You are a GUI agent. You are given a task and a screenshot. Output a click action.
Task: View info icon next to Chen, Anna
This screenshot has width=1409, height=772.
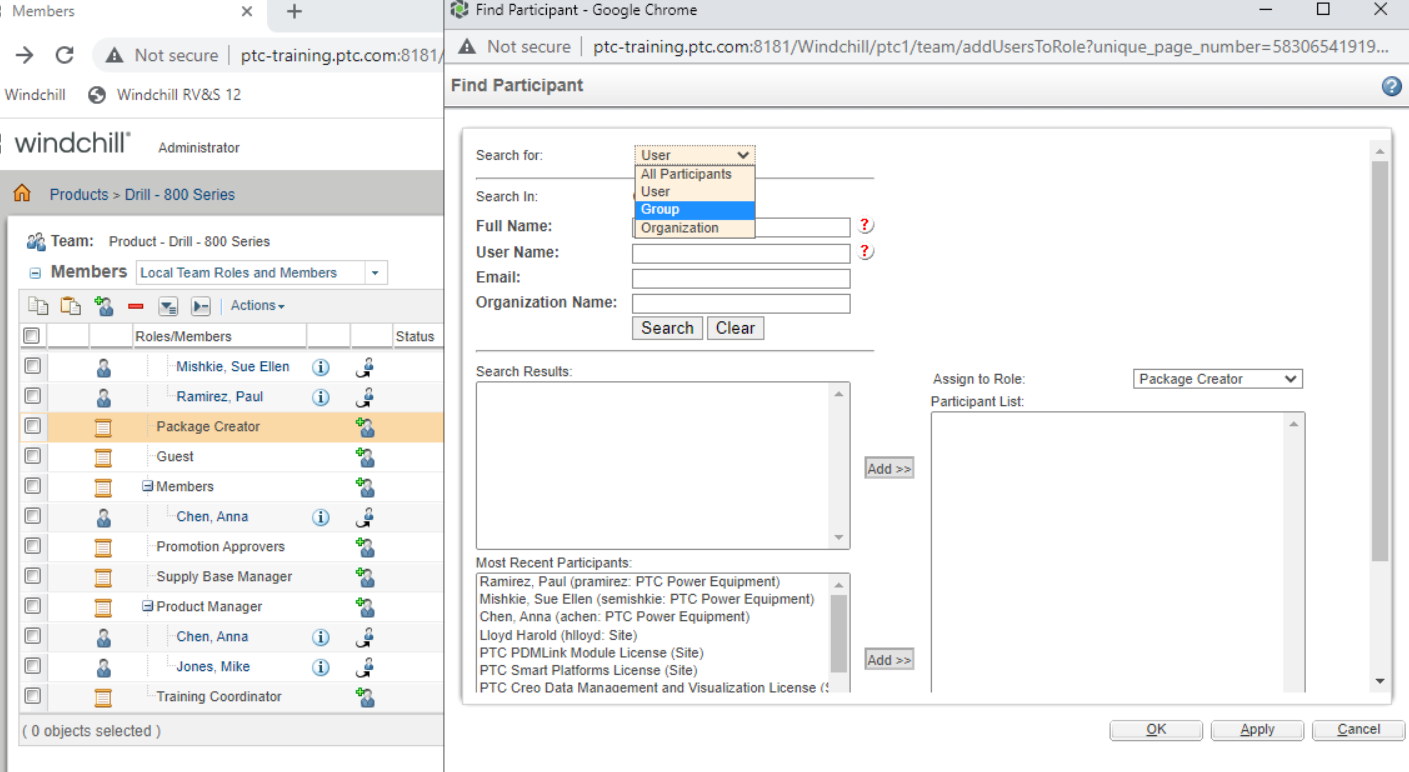click(320, 517)
